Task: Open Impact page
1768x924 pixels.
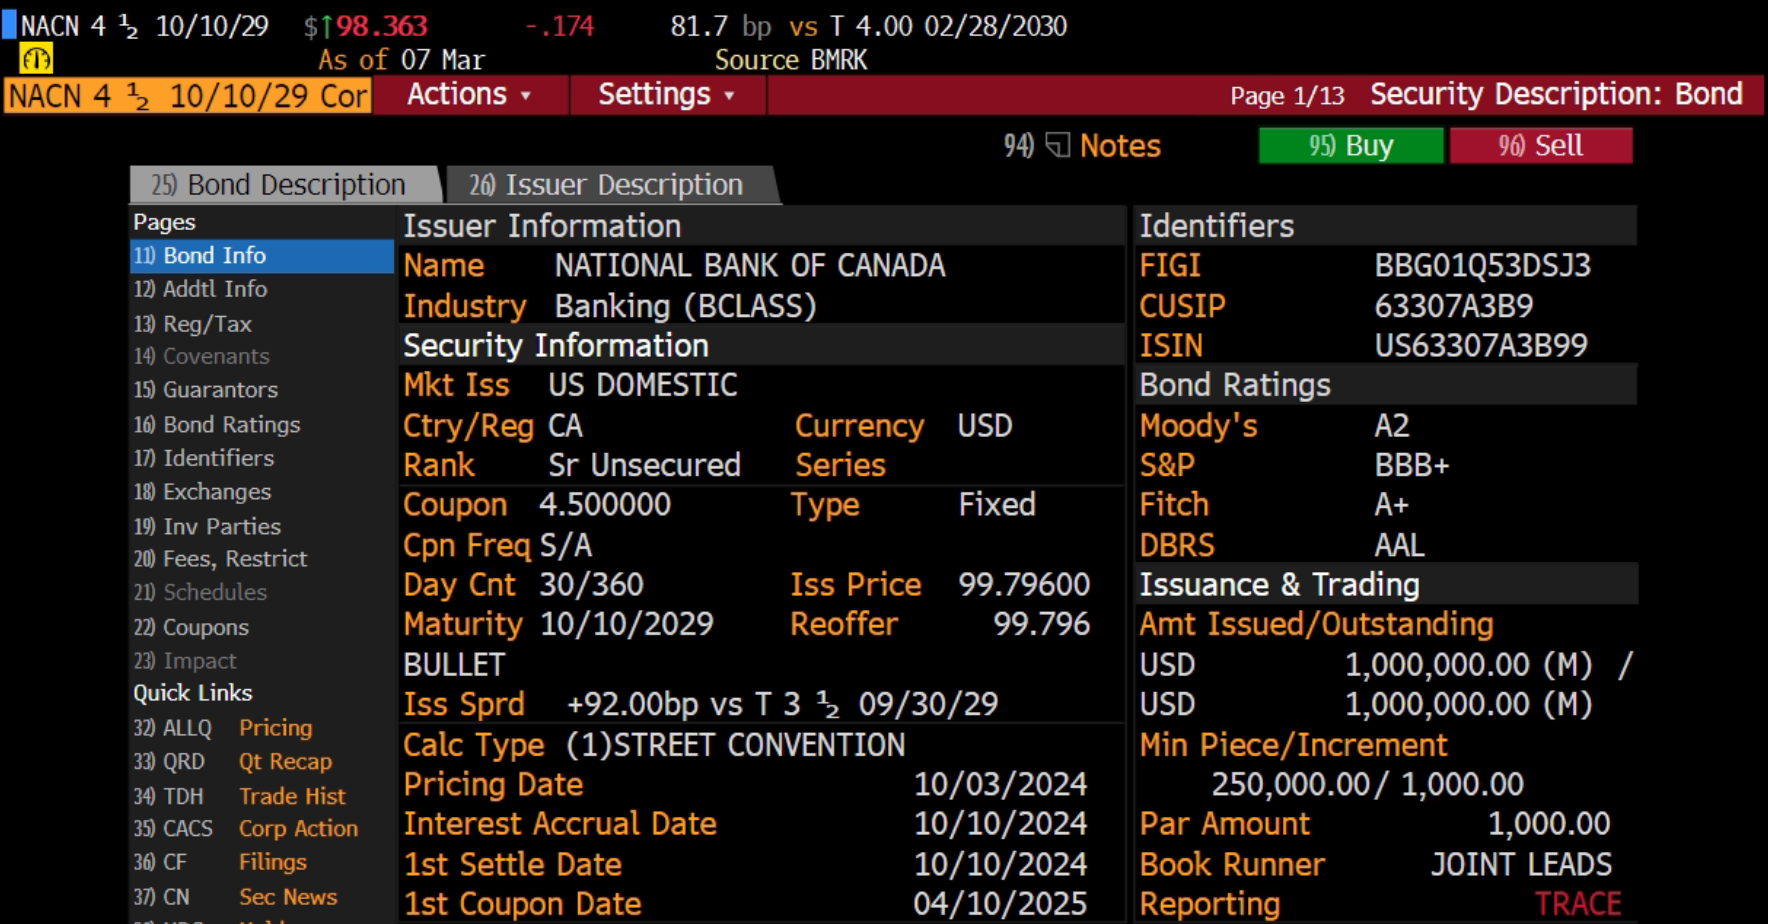Action: tap(186, 661)
